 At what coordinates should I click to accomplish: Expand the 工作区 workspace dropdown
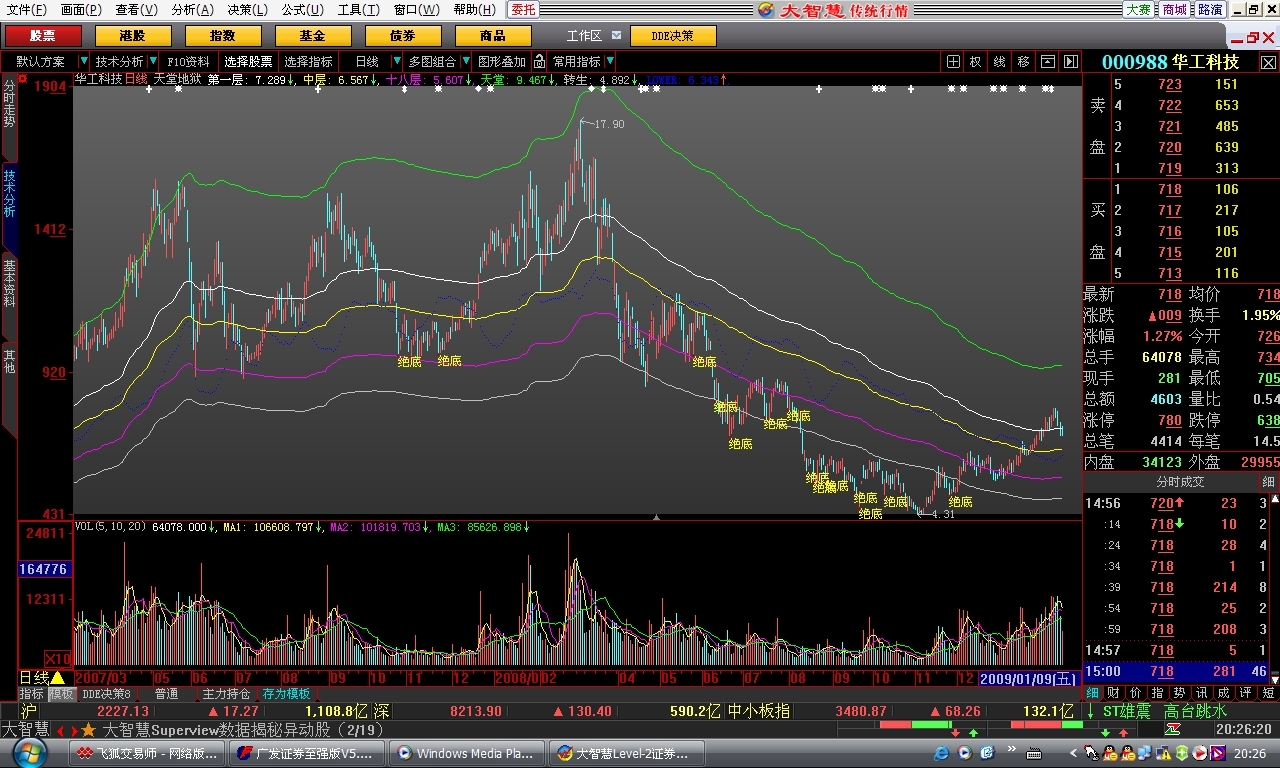[616, 35]
